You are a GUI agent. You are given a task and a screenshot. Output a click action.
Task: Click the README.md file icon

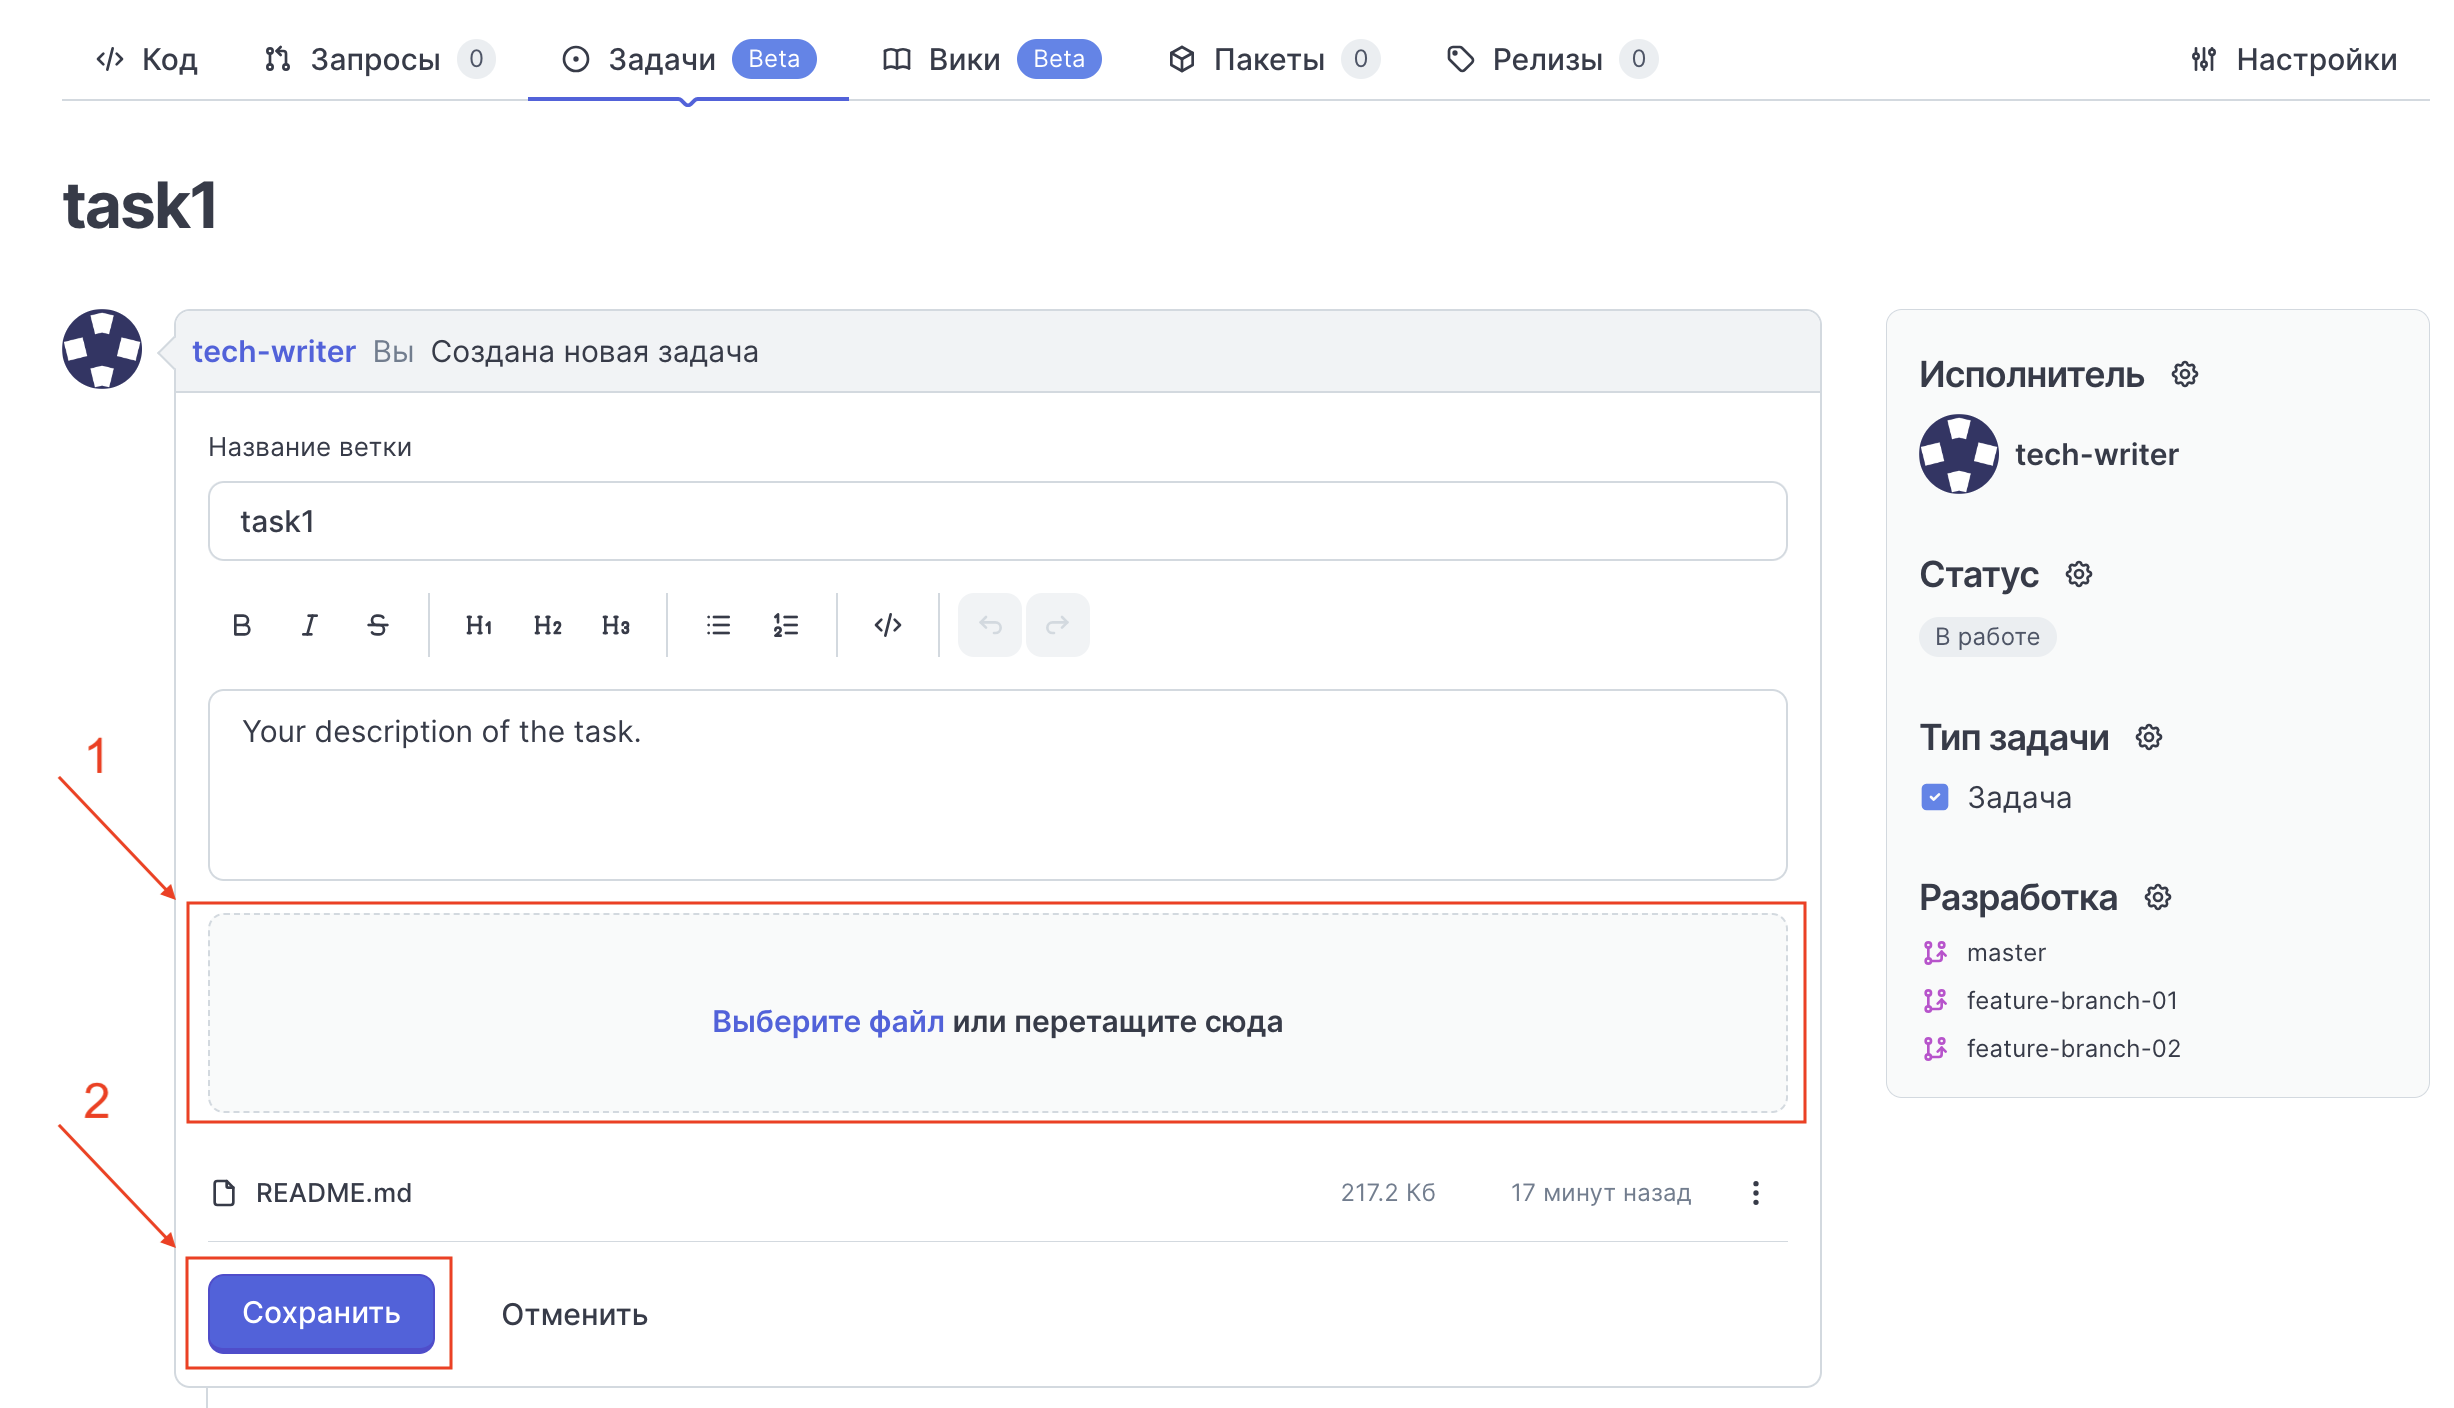pos(224,1192)
